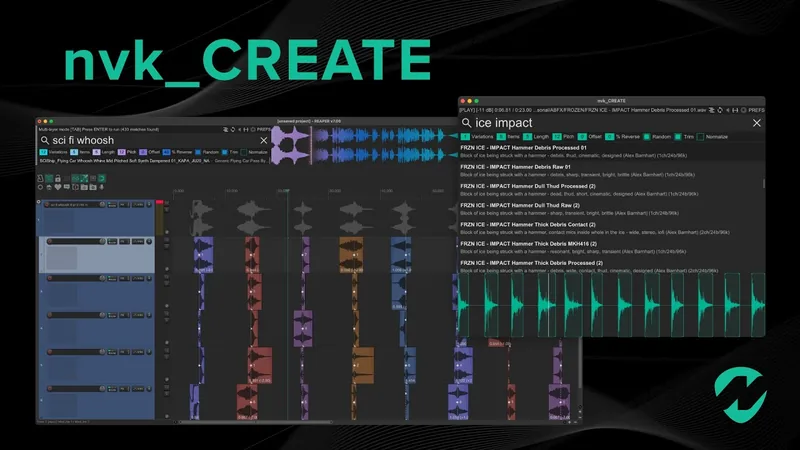Click the 'ice impact' search field in nvk_CREATE

click(x=610, y=123)
